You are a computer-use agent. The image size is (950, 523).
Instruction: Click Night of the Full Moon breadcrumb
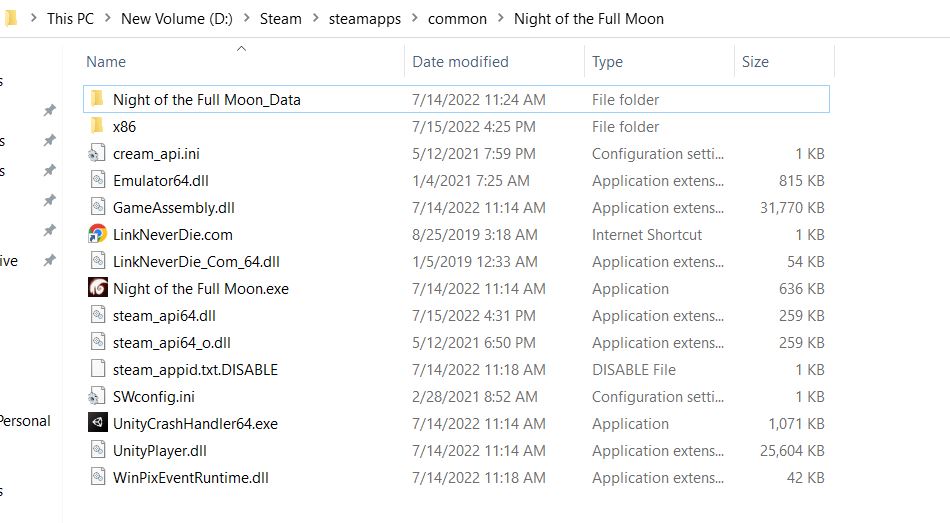tap(589, 19)
